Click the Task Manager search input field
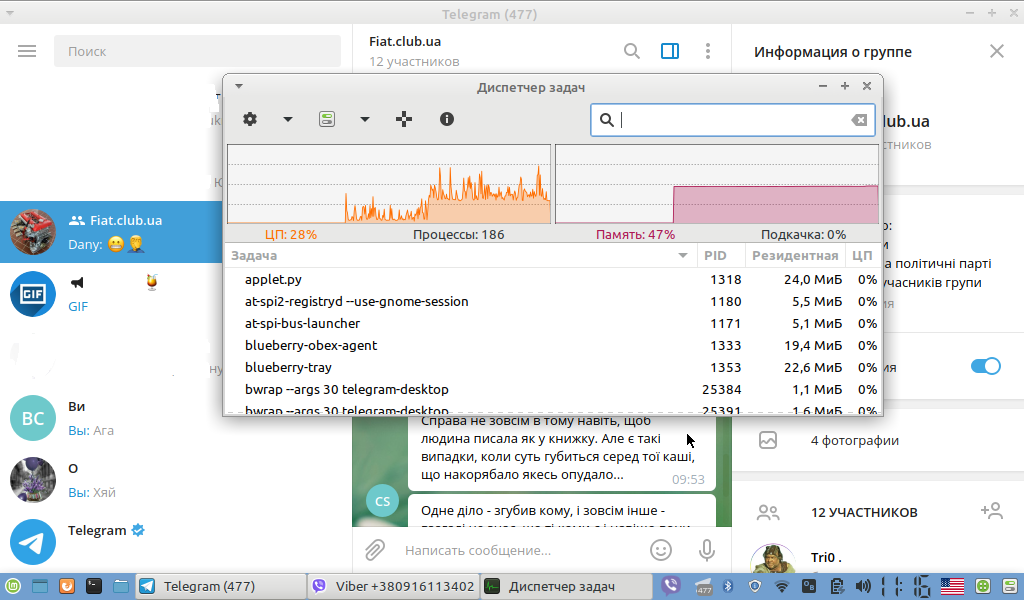 730,120
